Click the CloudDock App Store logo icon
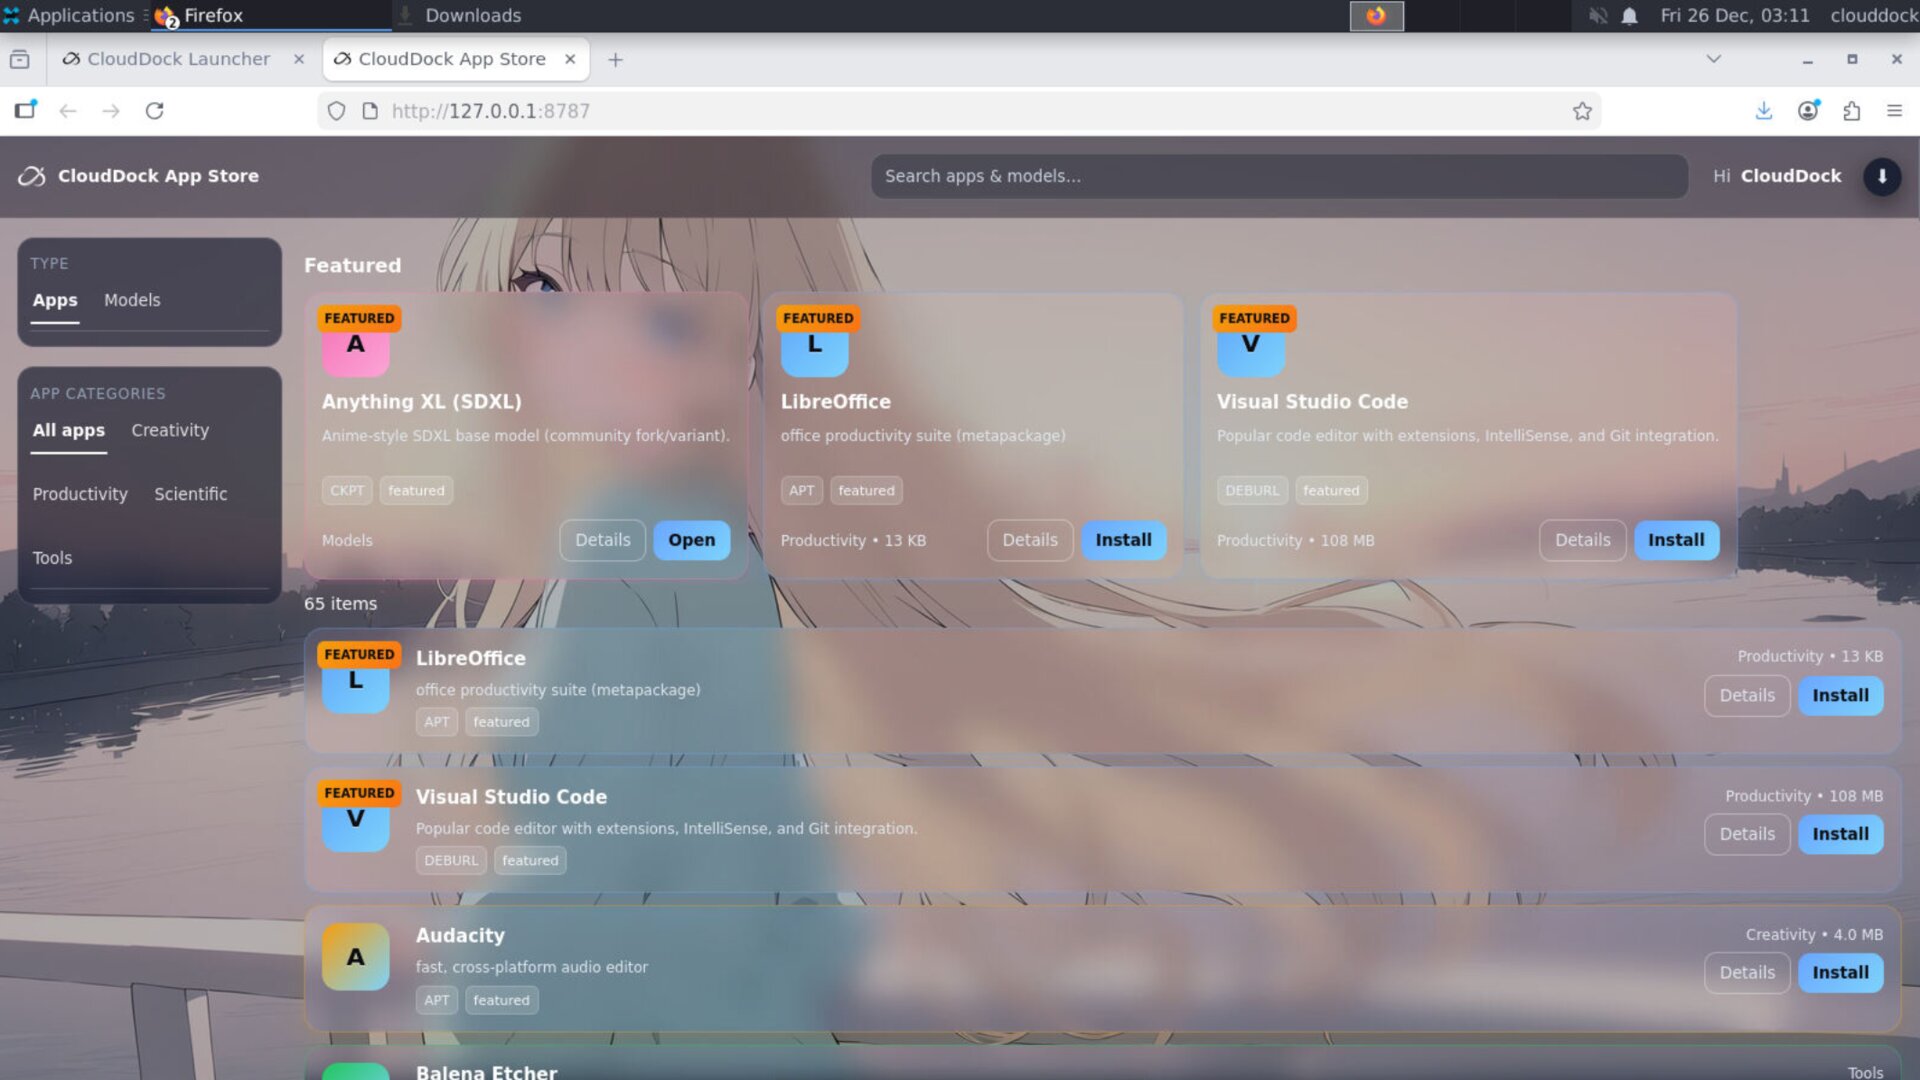This screenshot has height=1080, width=1920. click(x=32, y=176)
